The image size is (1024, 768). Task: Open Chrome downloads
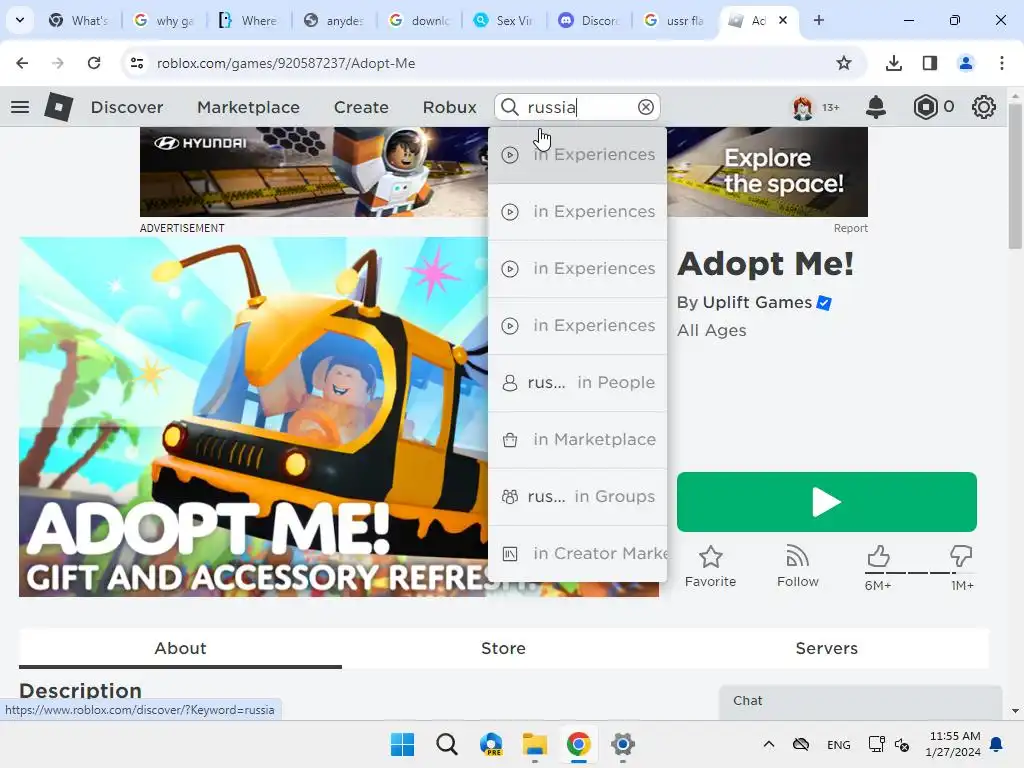tap(893, 63)
